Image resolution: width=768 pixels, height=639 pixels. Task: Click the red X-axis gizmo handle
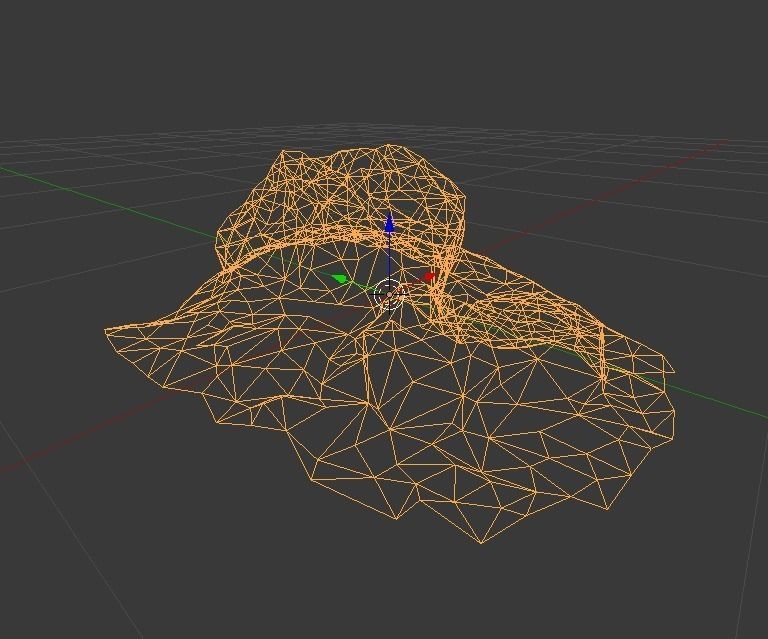pos(430,277)
